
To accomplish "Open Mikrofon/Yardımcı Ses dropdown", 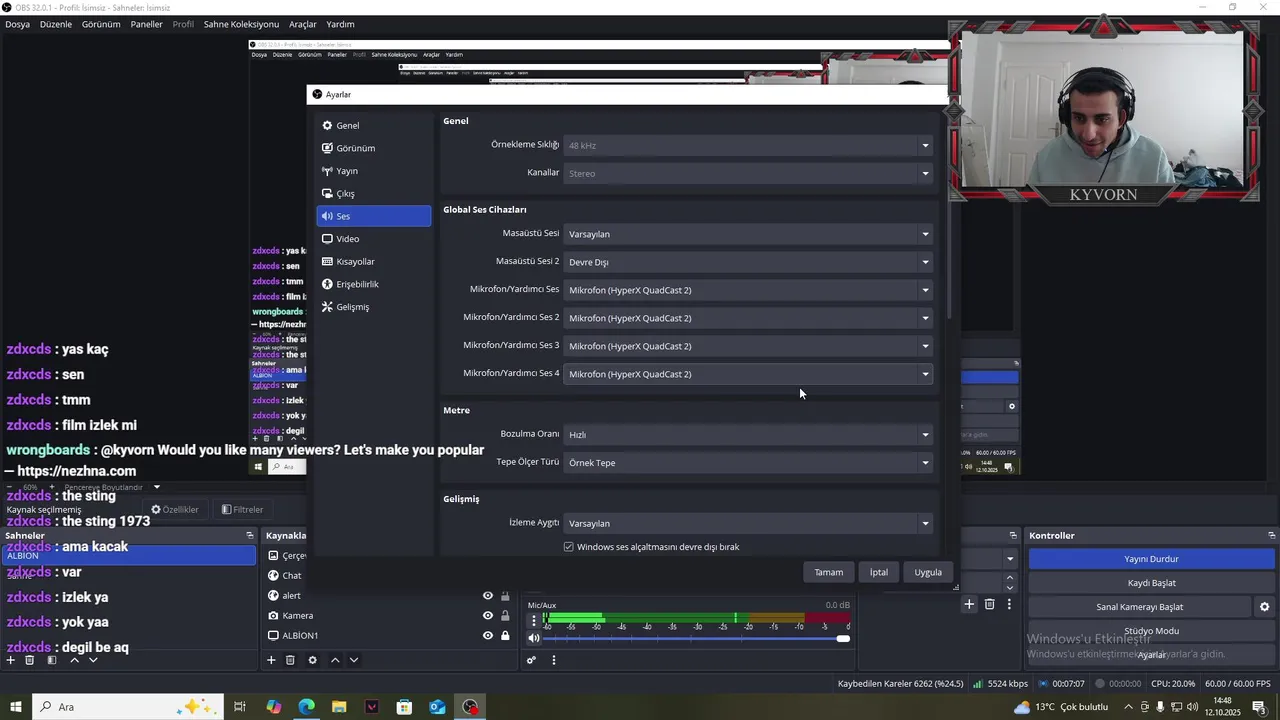I will click(x=748, y=290).
